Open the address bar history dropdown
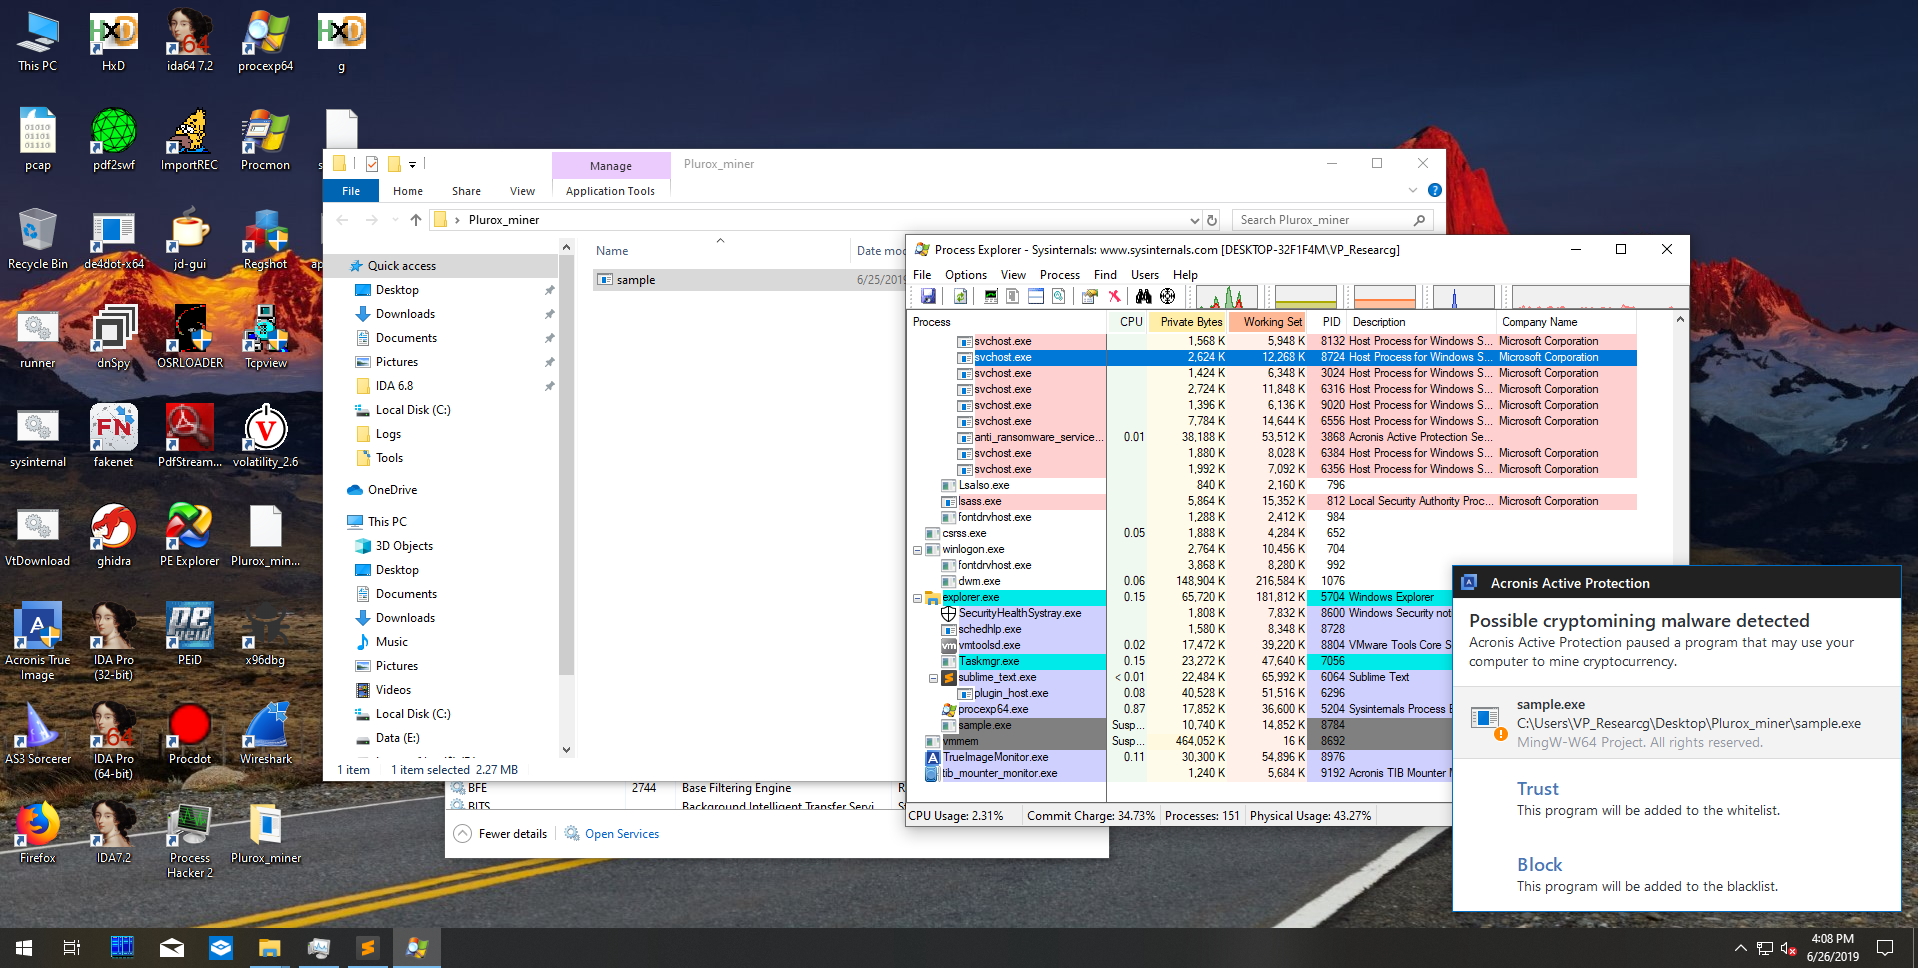This screenshot has height=968, width=1918. point(1194,220)
